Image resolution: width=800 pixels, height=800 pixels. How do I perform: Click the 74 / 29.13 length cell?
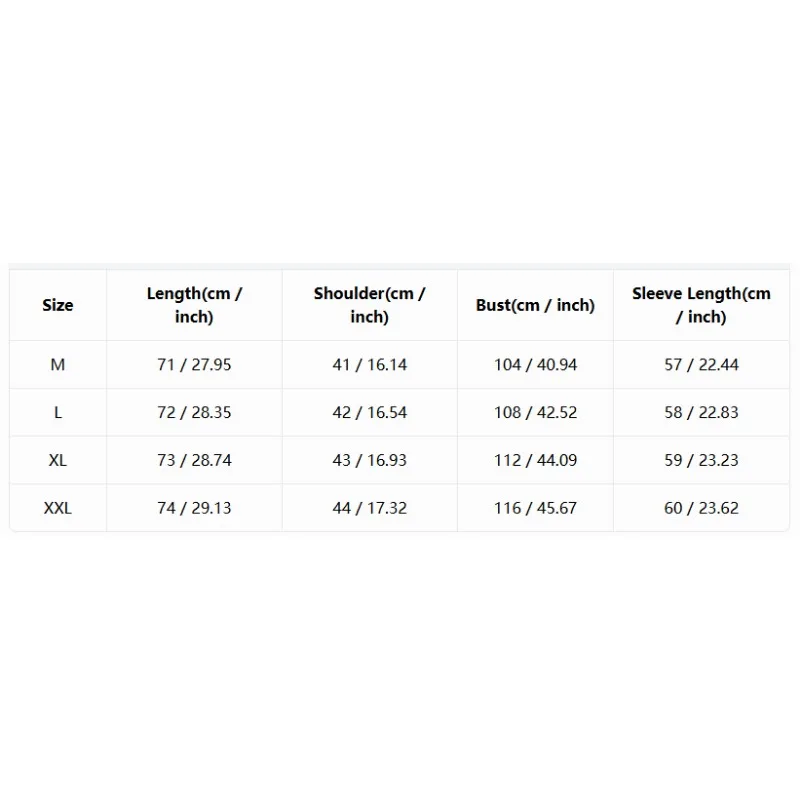point(194,508)
